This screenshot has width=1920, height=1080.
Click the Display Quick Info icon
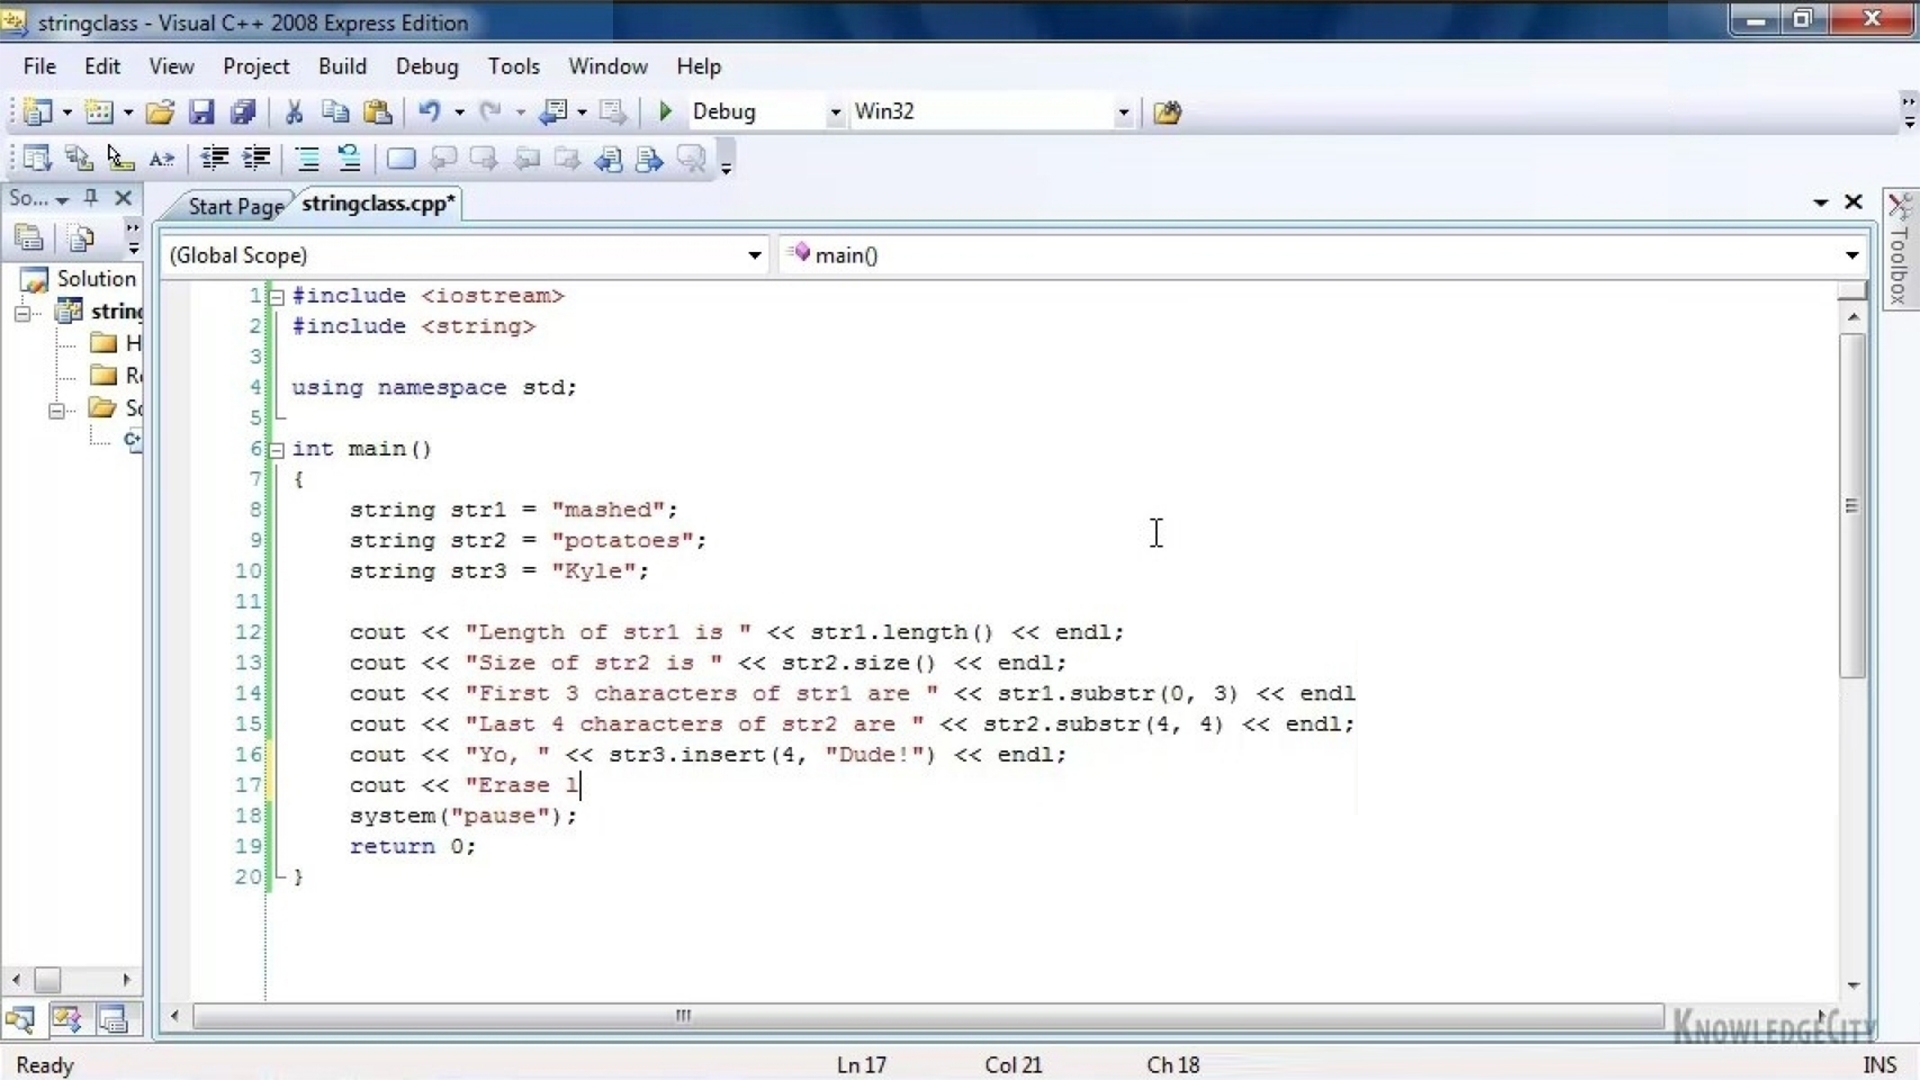click(x=120, y=158)
